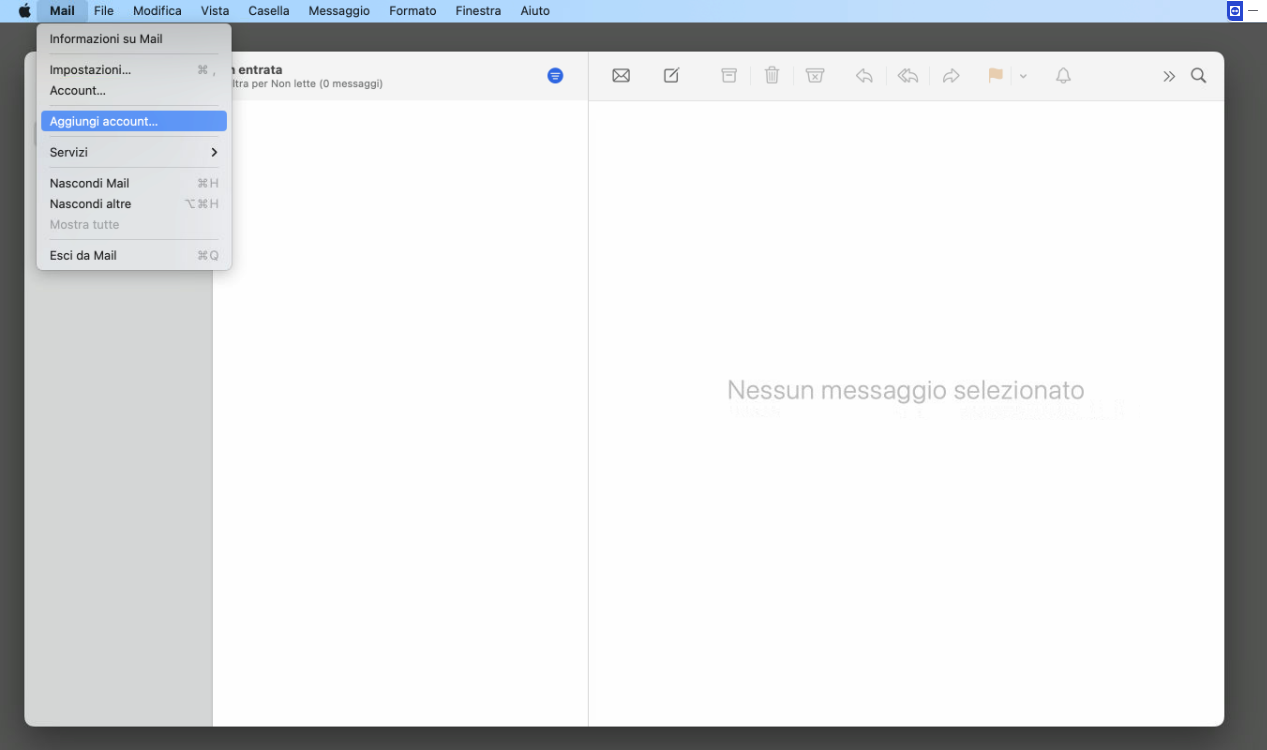Open the flag color dropdown arrow
Viewport: 1267px width, 750px height.
coord(1023,77)
